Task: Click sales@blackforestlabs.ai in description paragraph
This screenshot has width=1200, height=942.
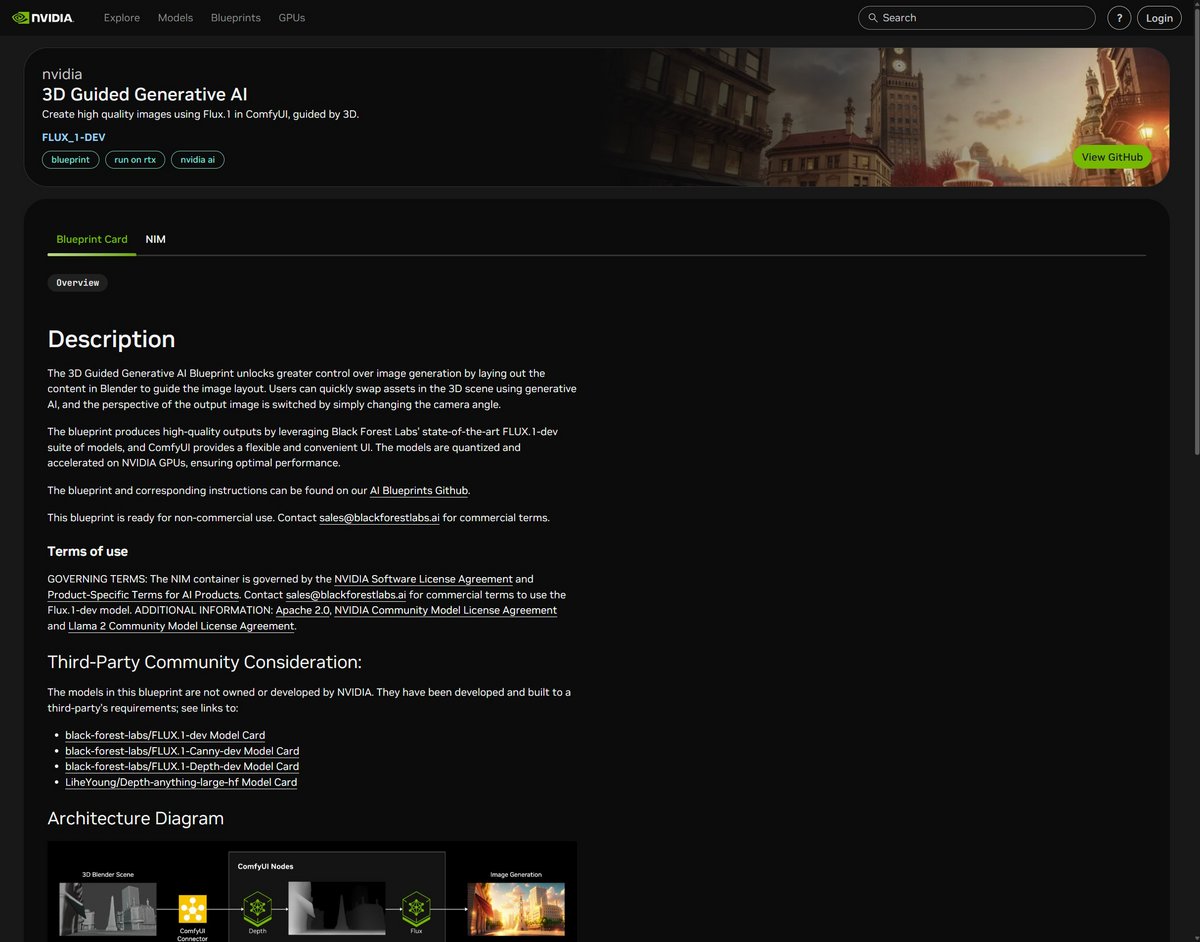Action: [x=379, y=518]
